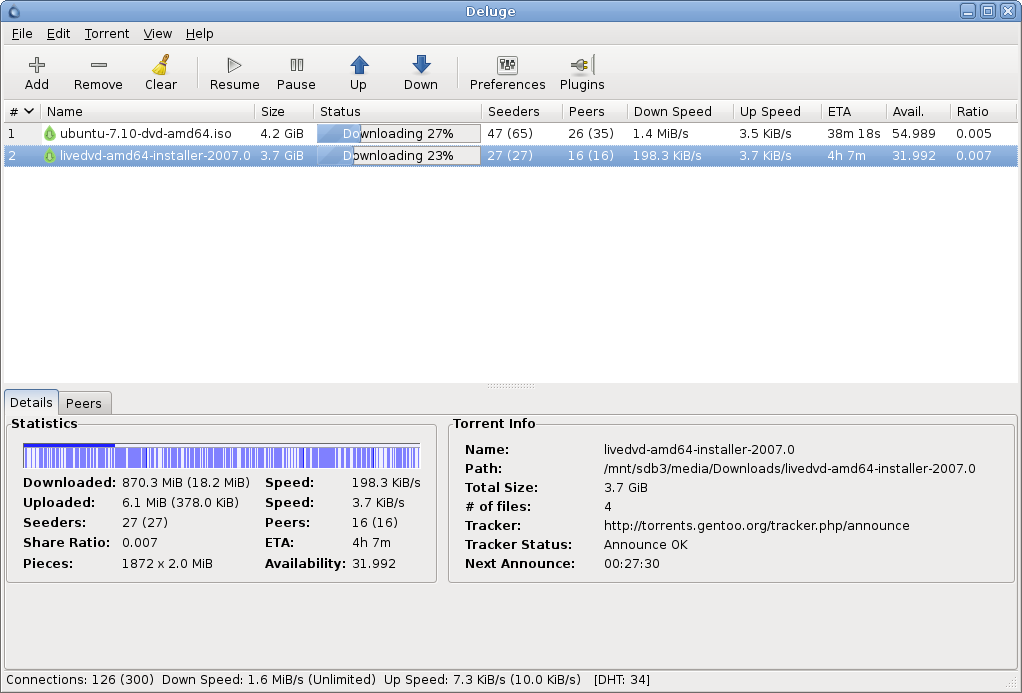
Task: Move torrent down in queue
Action: (421, 66)
